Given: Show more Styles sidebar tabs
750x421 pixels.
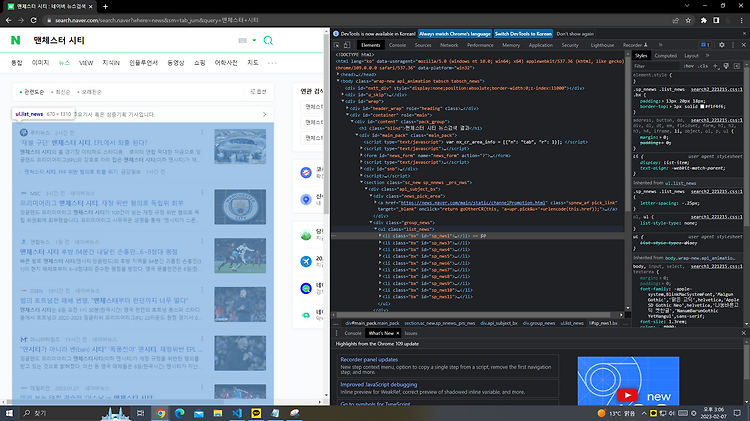Looking at the screenshot, I should click(707, 56).
